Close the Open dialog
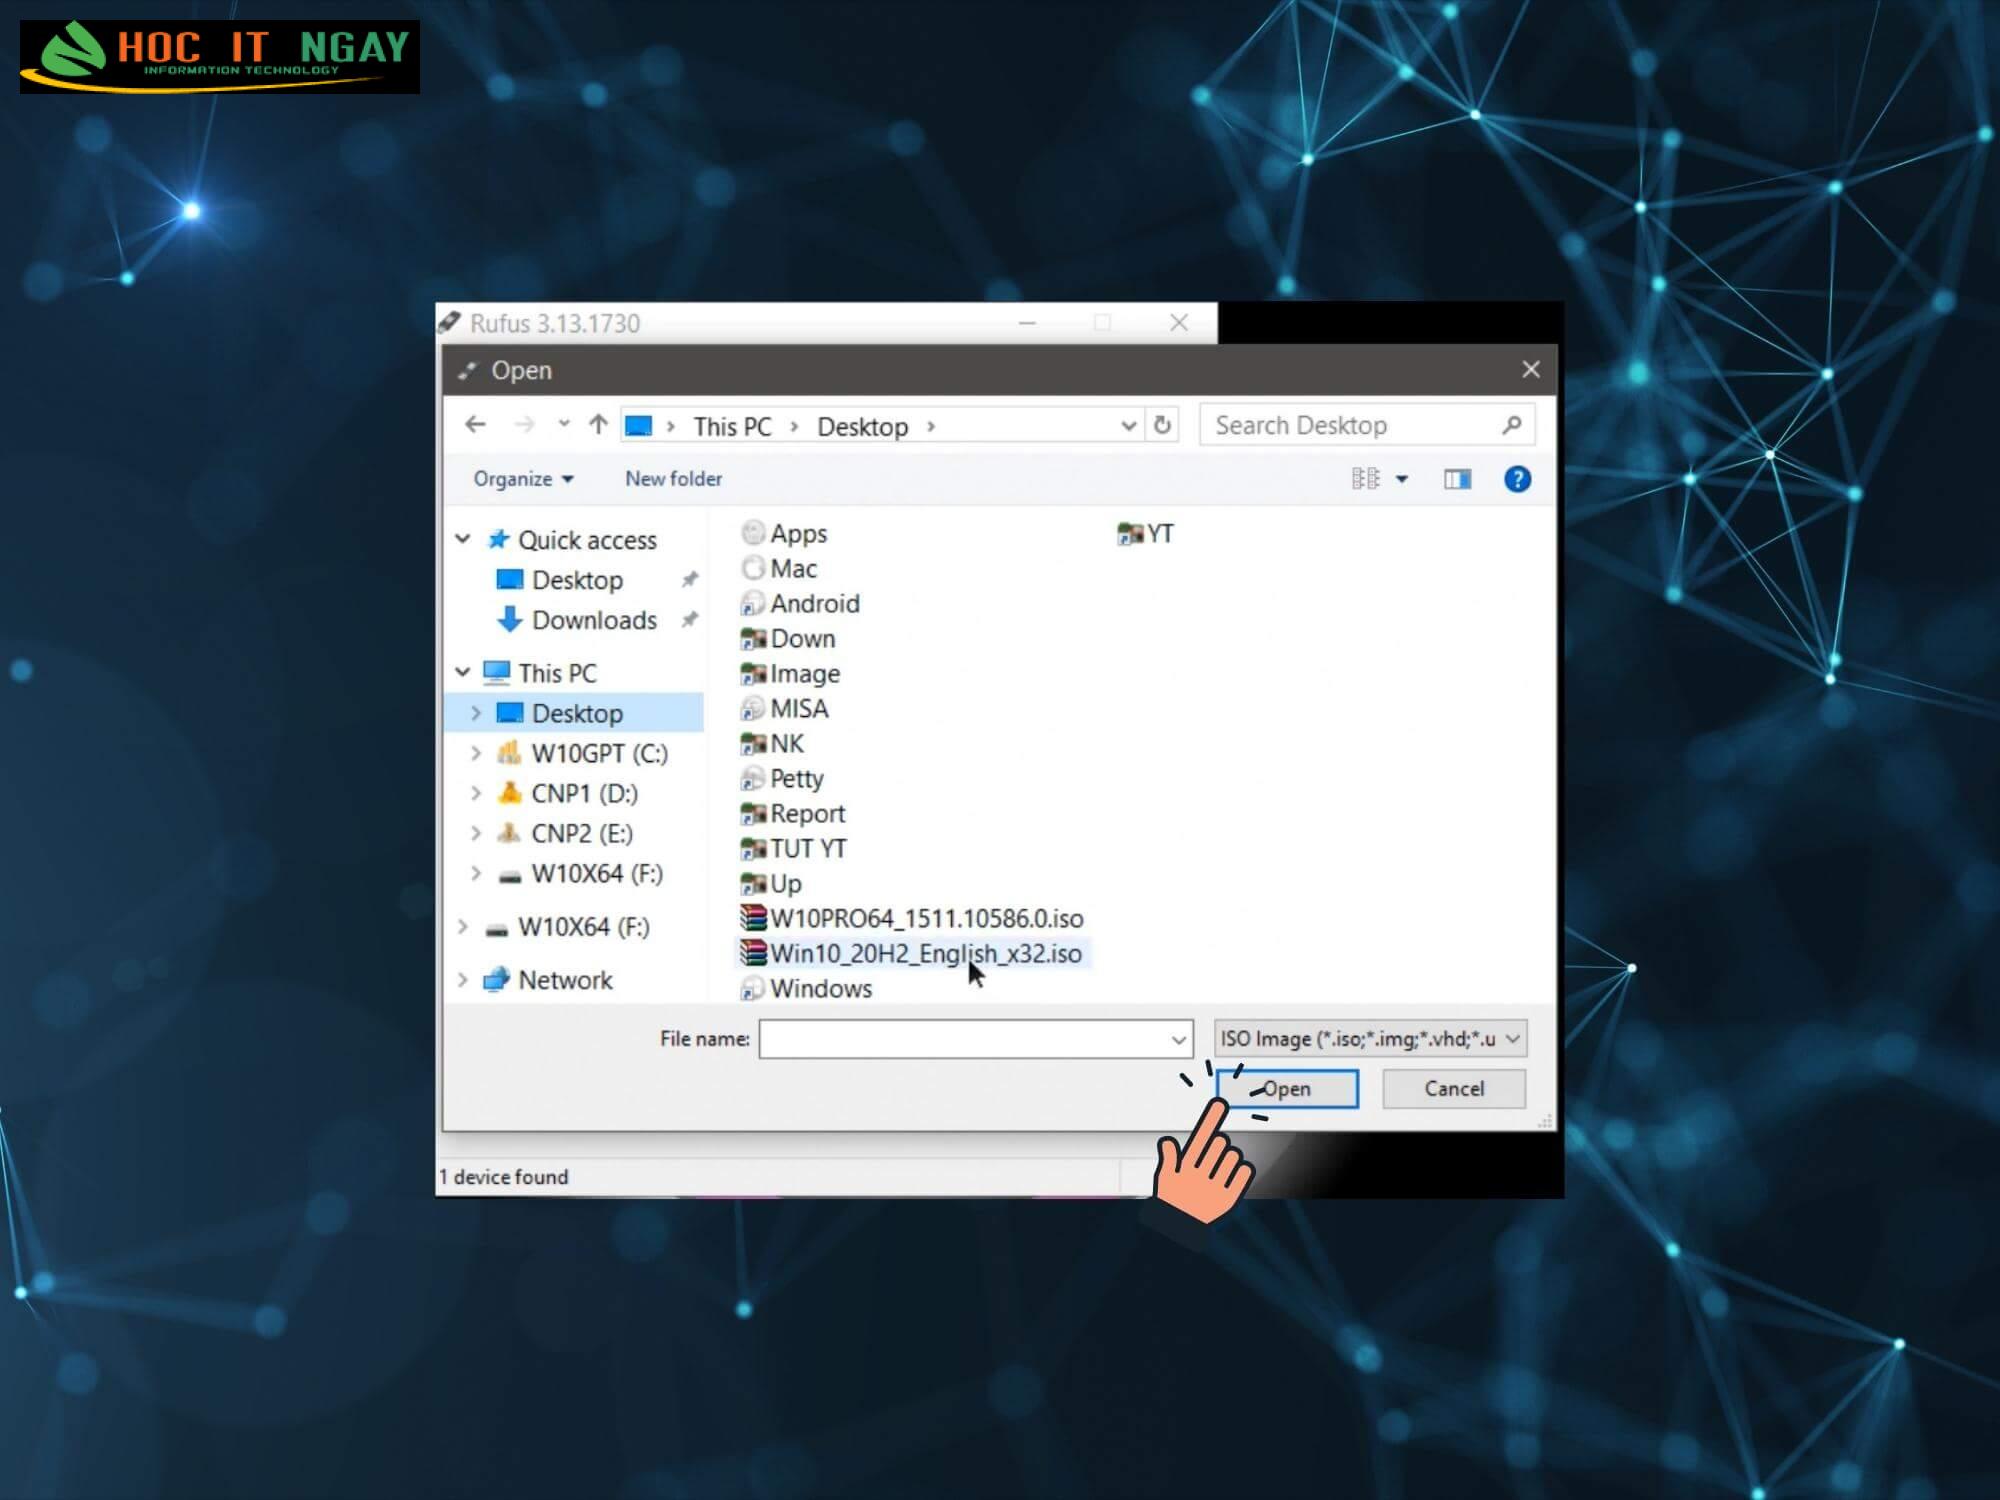The height and width of the screenshot is (1500, 2000). pyautogui.click(x=1530, y=370)
